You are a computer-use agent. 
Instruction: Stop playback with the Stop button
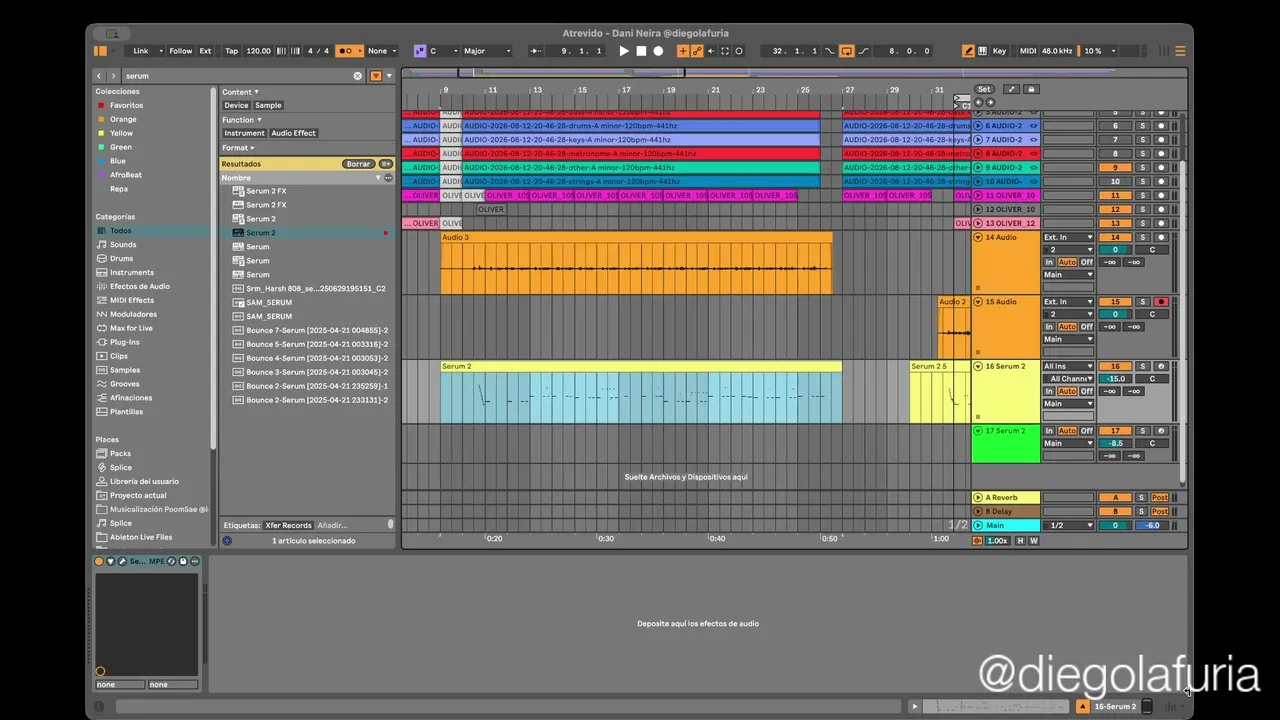coord(641,51)
